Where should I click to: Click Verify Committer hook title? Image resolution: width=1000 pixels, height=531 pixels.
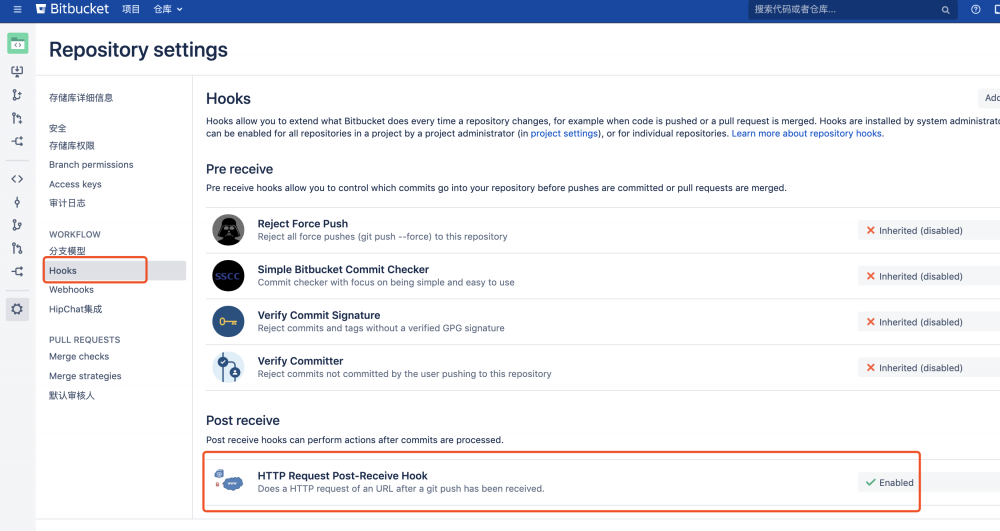[300, 361]
